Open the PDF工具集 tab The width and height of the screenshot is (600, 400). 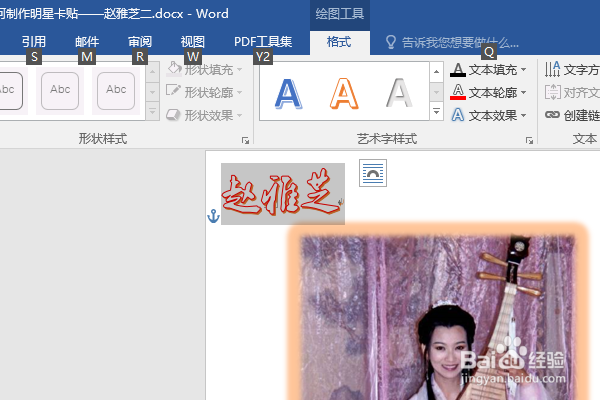263,42
